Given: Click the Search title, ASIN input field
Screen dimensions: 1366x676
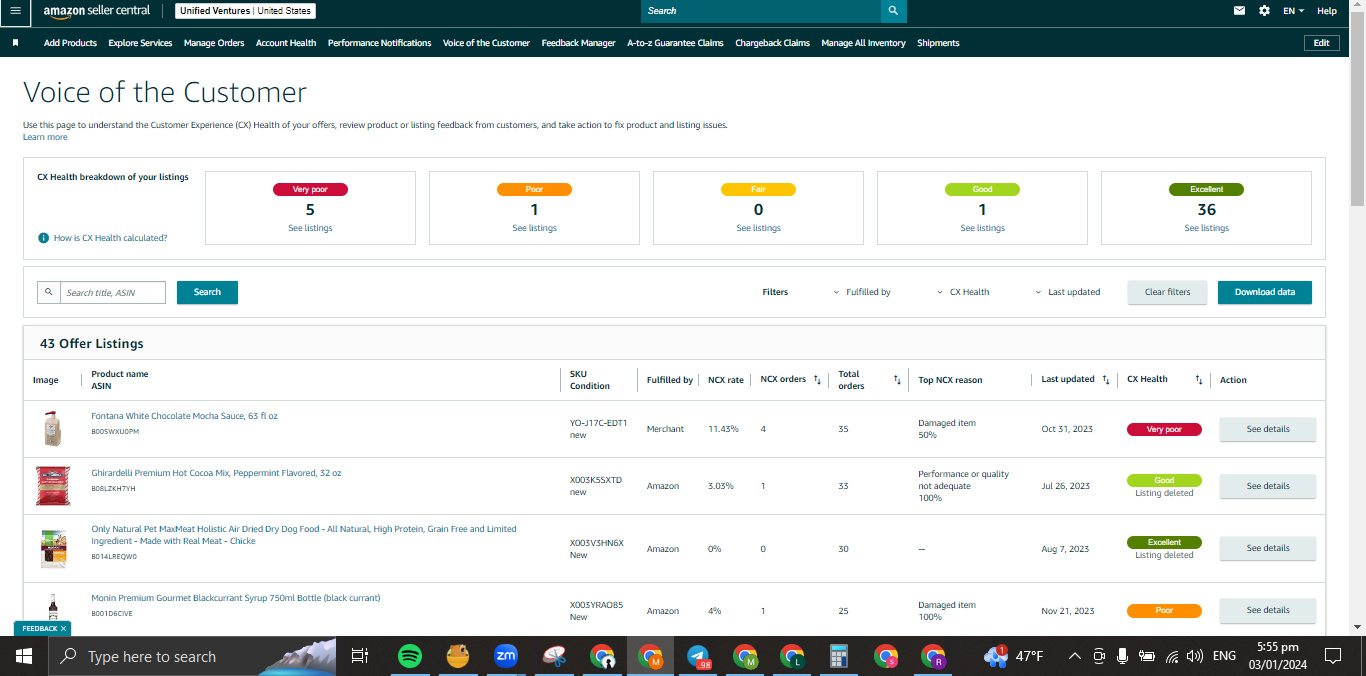Looking at the screenshot, I should coord(113,292).
